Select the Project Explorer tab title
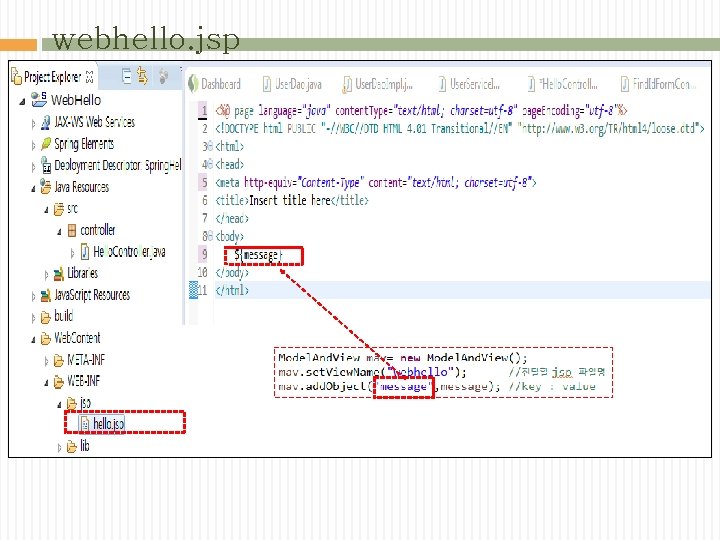The width and height of the screenshot is (720, 540). tap(52, 77)
